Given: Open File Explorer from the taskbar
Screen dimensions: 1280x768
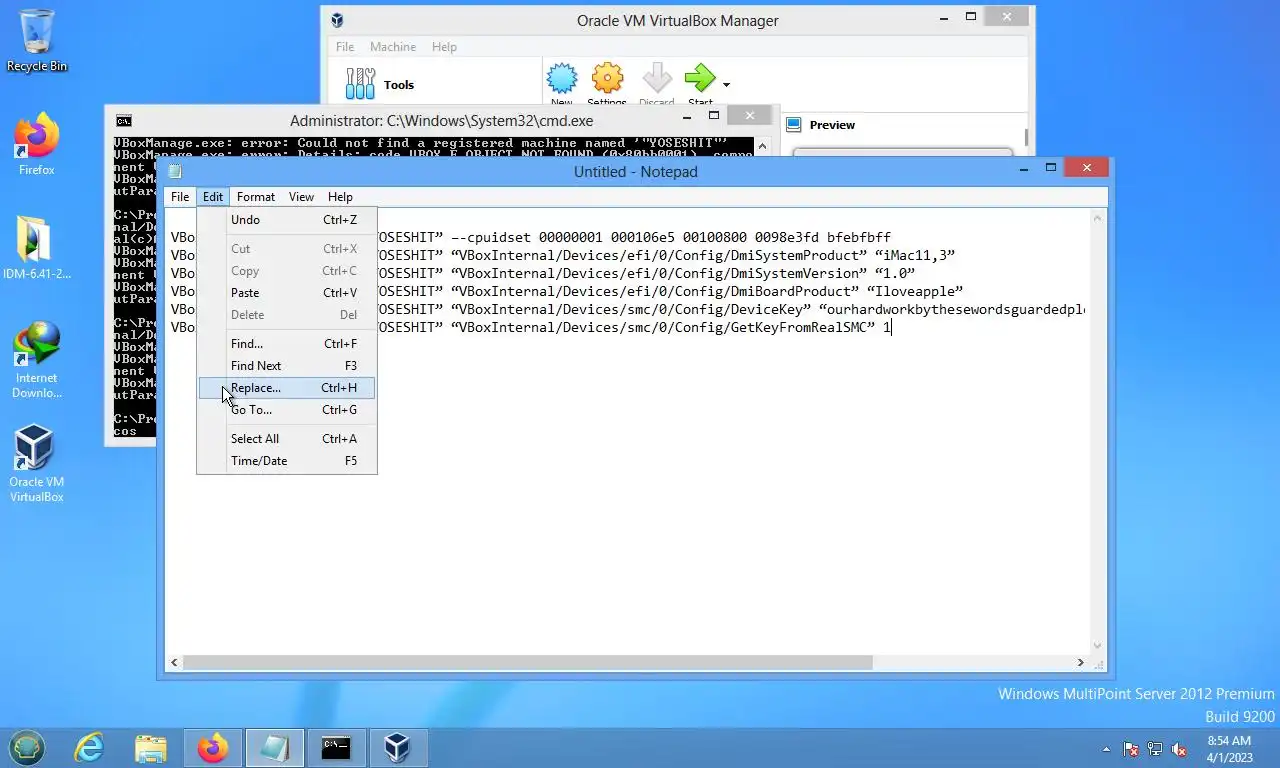Looking at the screenshot, I should (x=151, y=747).
